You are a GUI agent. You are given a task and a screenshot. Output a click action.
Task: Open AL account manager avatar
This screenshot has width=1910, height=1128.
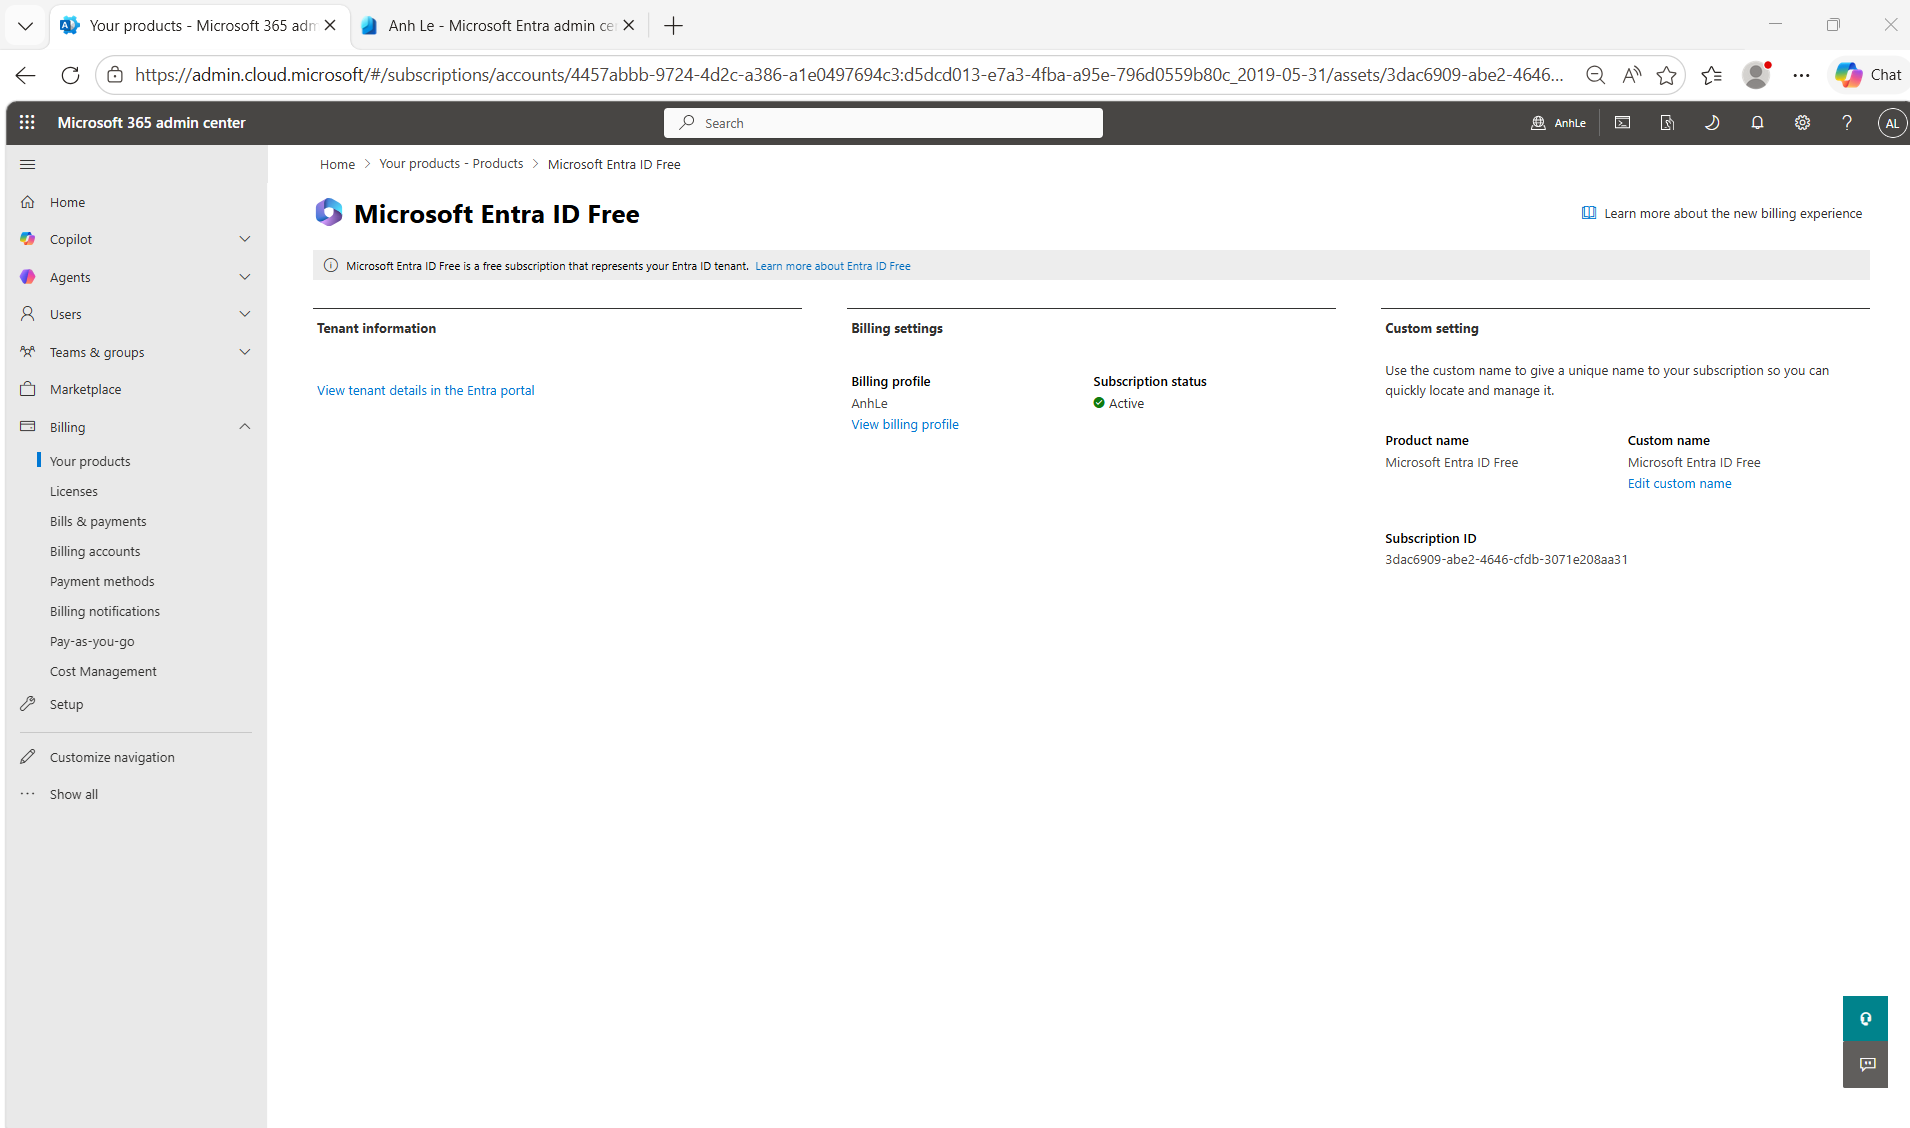pyautogui.click(x=1891, y=123)
